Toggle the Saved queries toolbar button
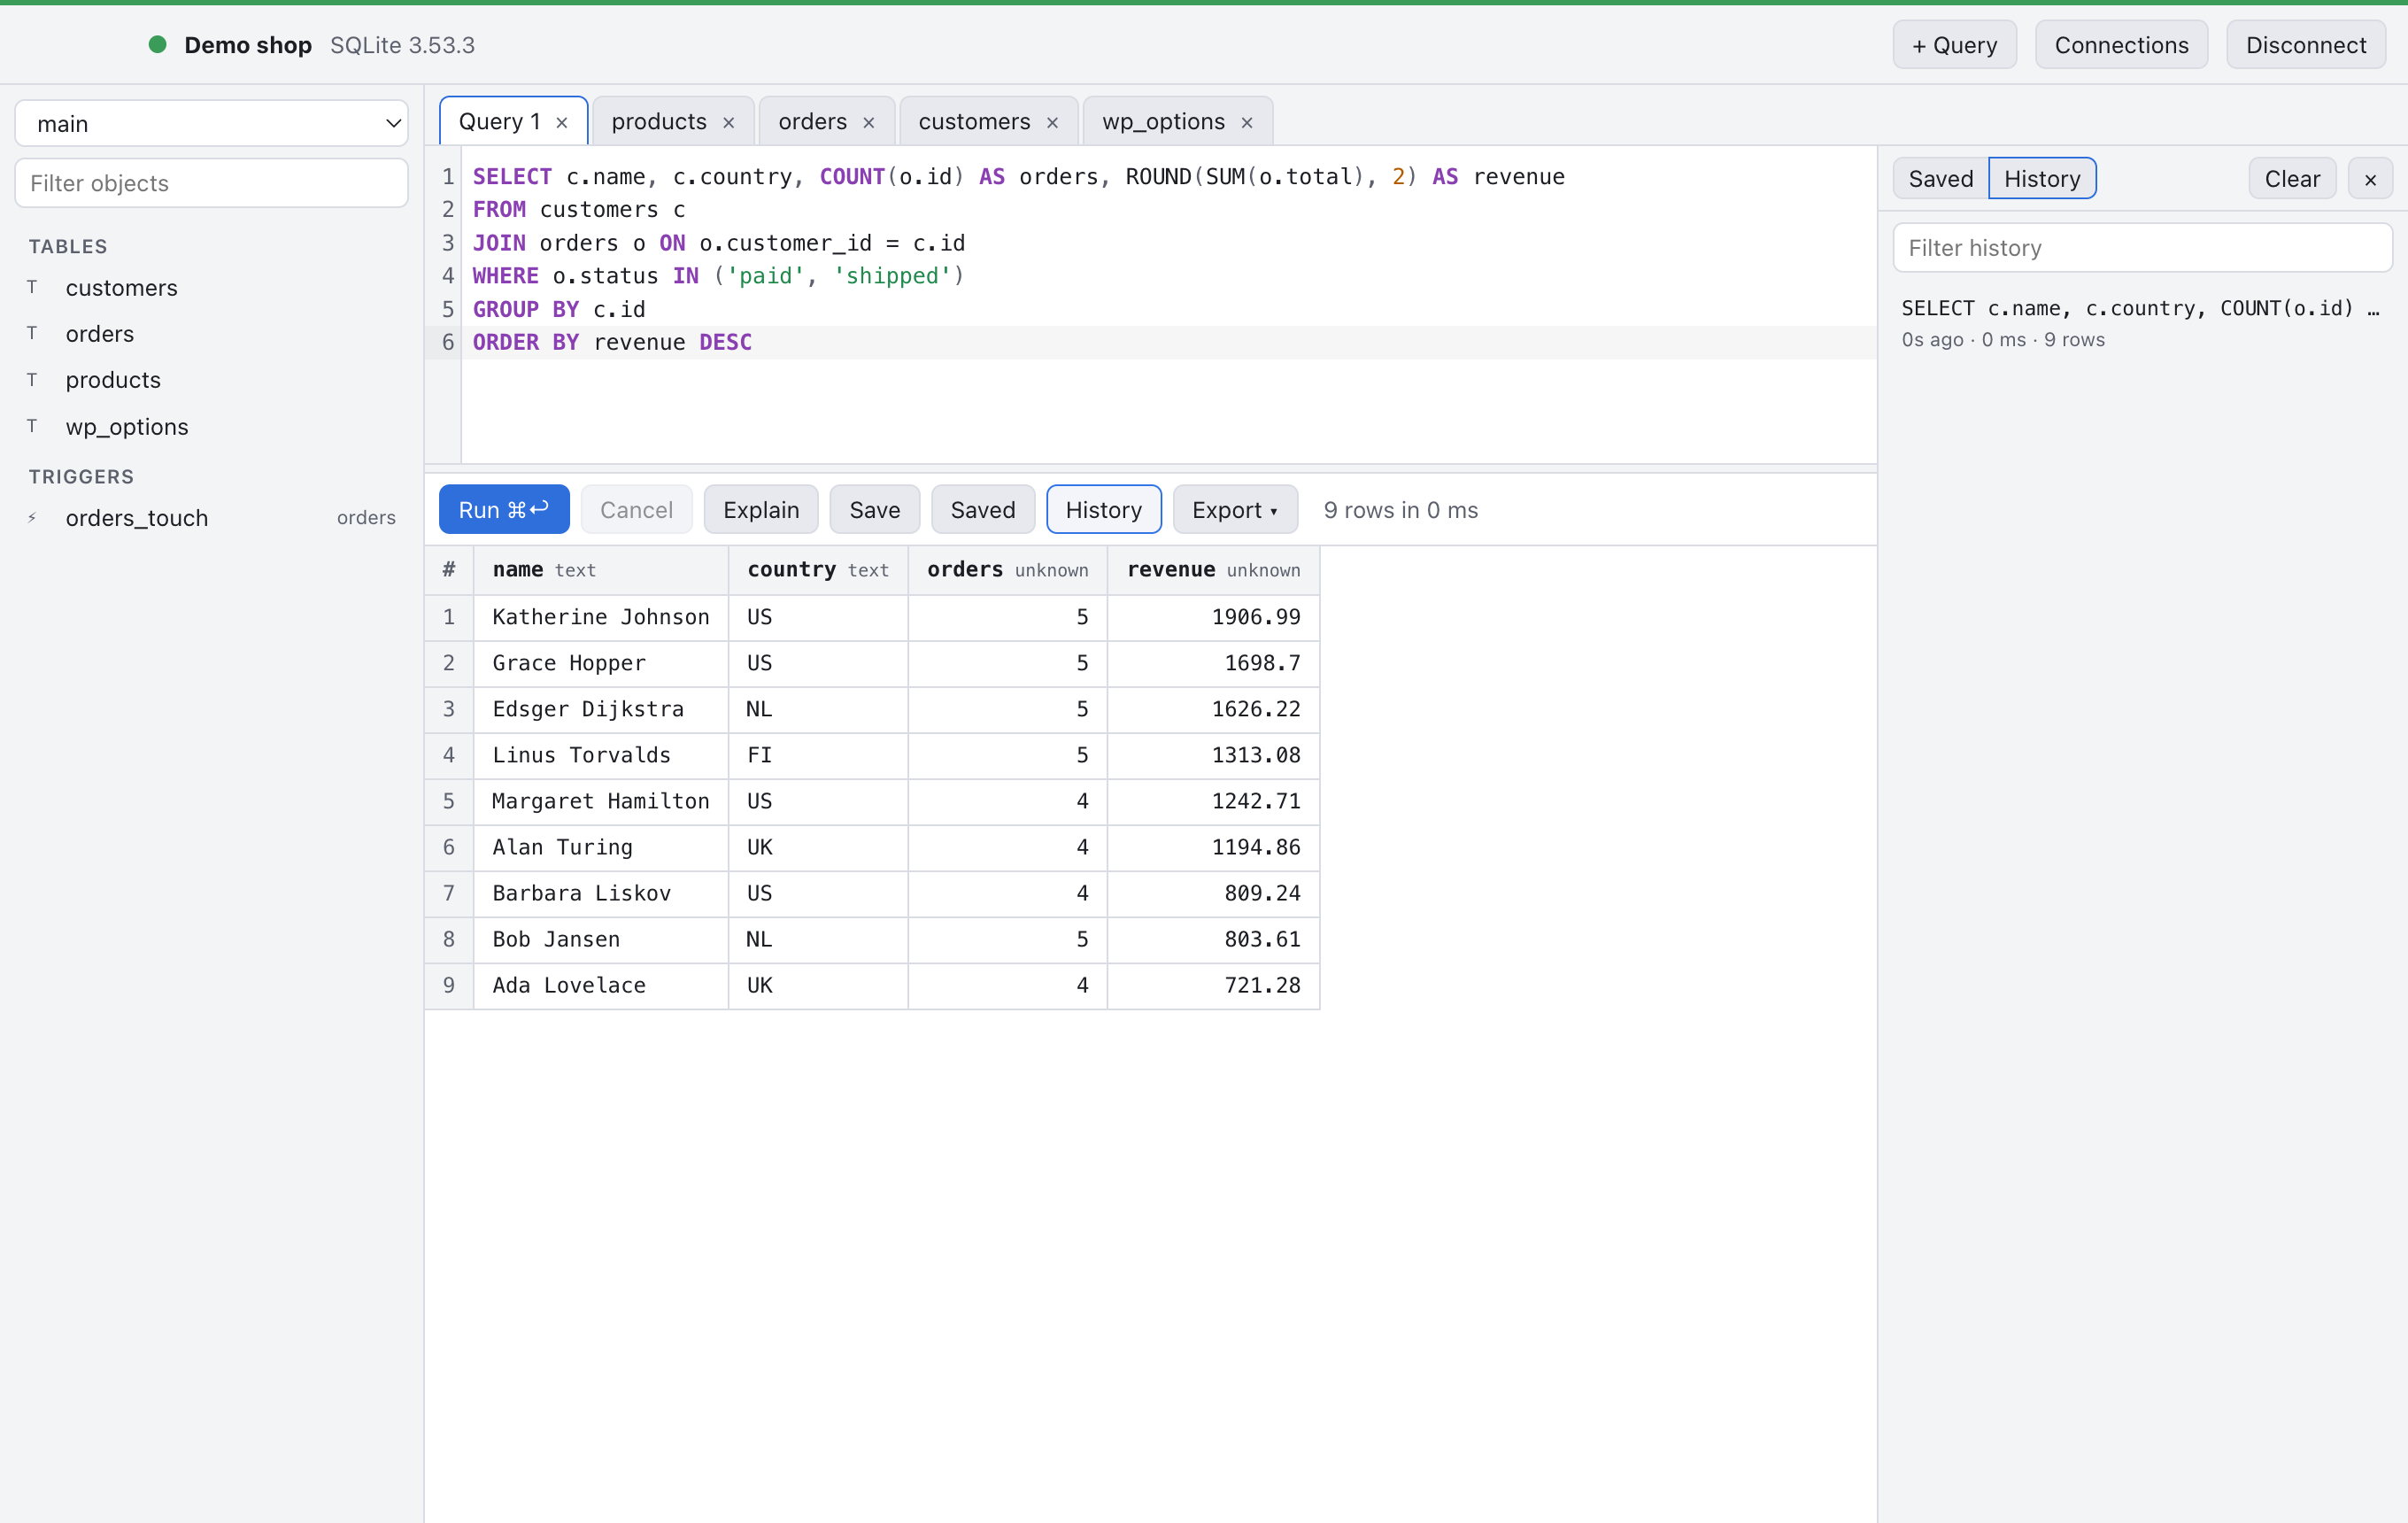This screenshot has height=1523, width=2408. [x=982, y=510]
